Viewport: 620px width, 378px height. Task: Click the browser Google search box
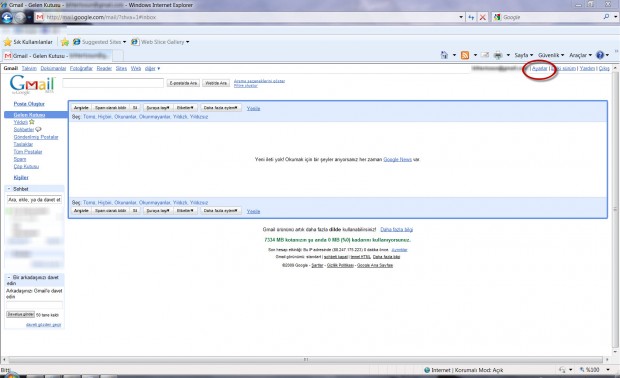551,17
